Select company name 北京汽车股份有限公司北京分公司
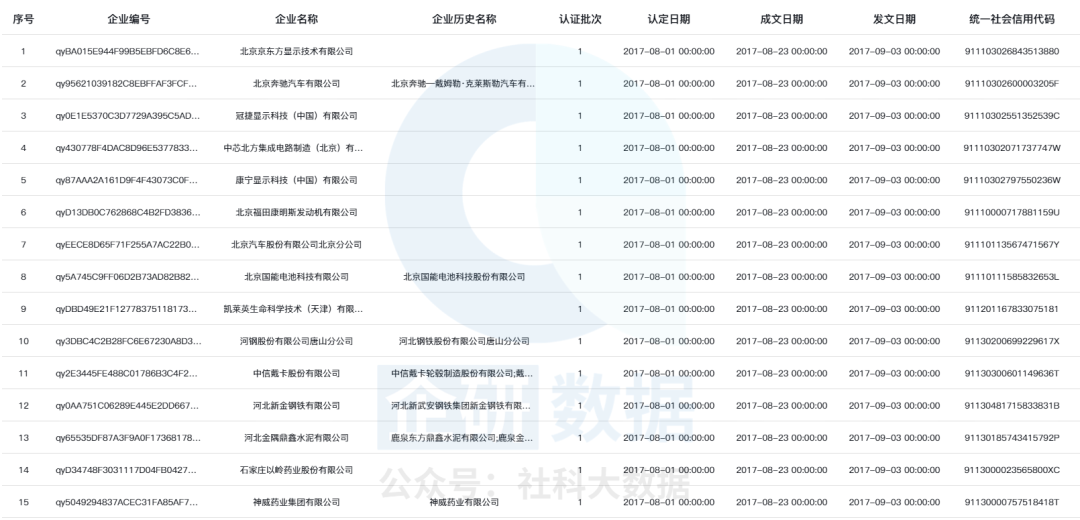Screen dimensions: 1080x520 [x=296, y=245]
